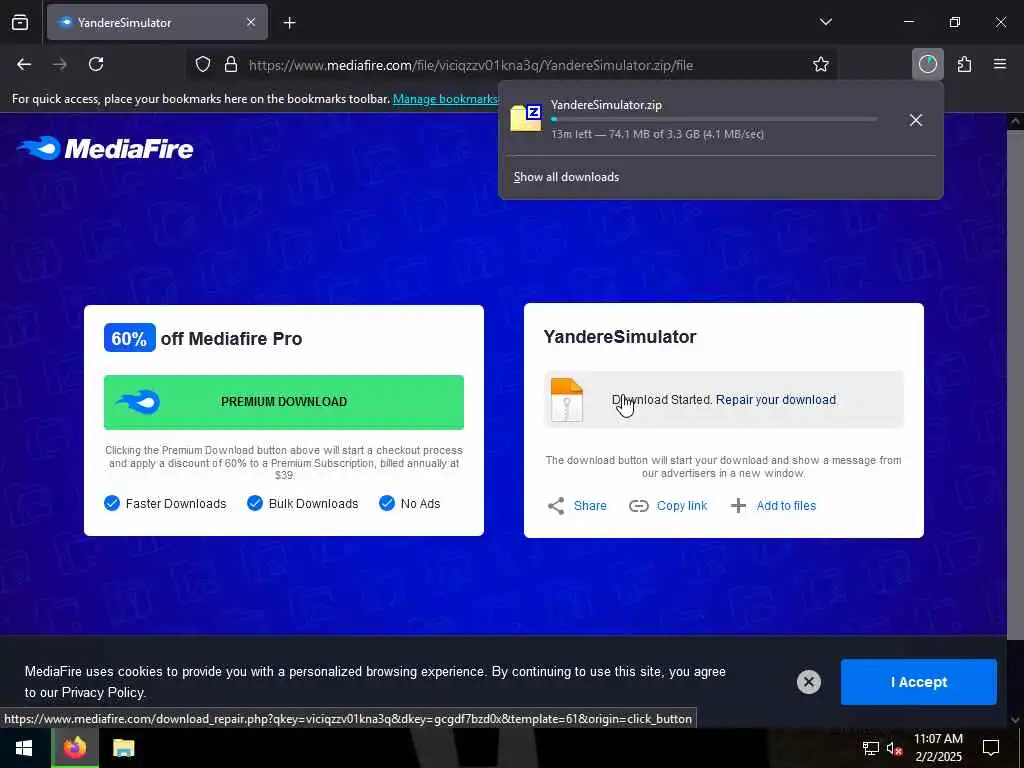Click Show all downloads
Screen dimensions: 1024x768
point(566,177)
